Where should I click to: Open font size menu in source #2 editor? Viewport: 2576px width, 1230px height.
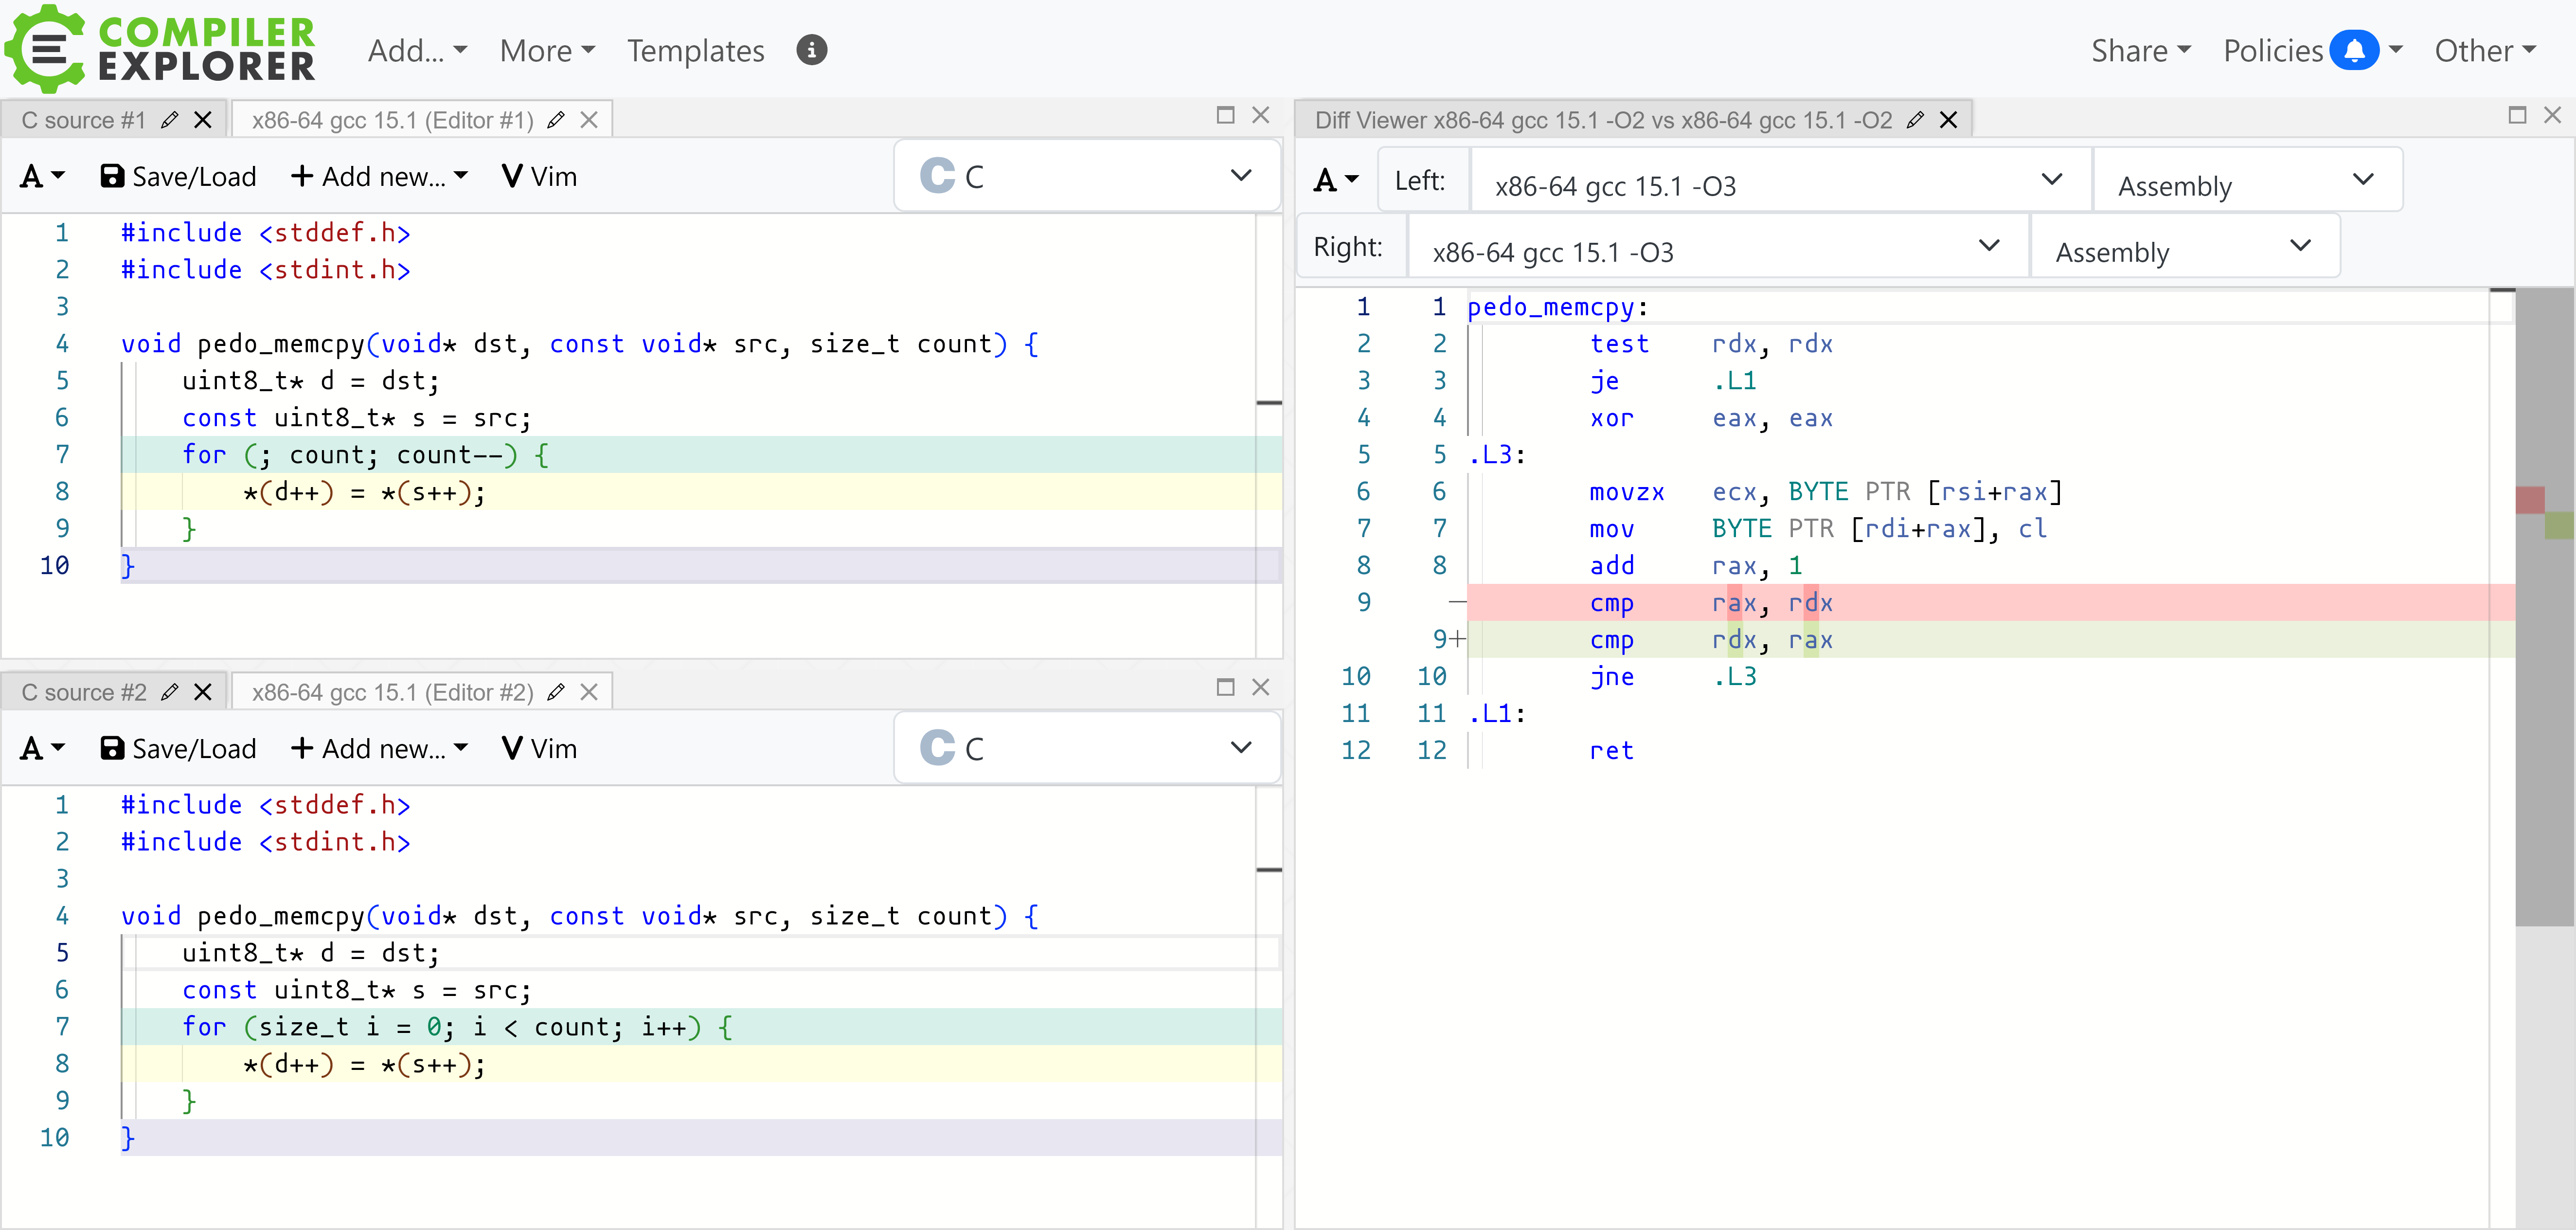[x=42, y=749]
